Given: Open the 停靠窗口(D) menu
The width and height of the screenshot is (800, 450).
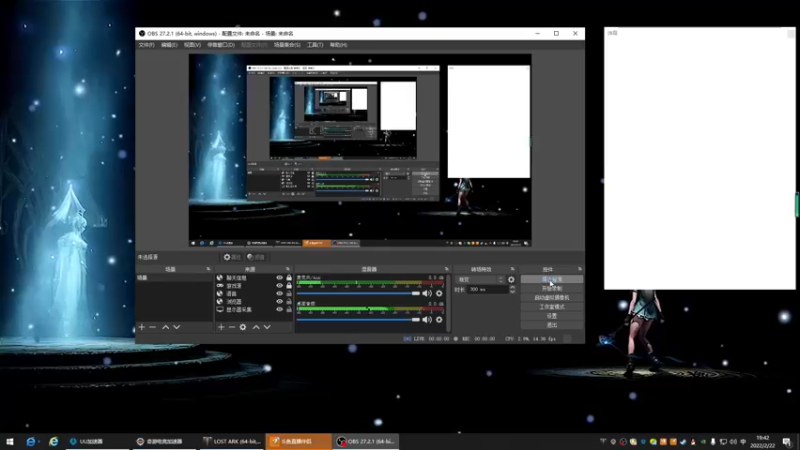Looking at the screenshot, I should click(x=220, y=45).
